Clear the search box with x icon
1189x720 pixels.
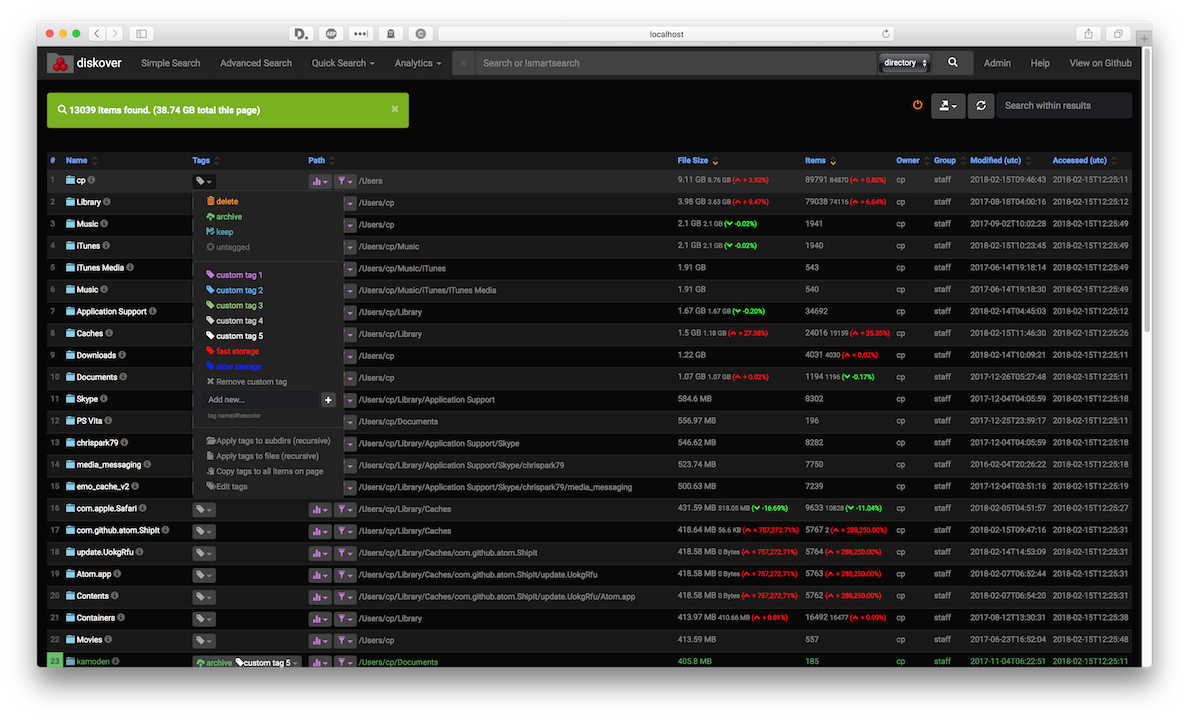pos(463,63)
